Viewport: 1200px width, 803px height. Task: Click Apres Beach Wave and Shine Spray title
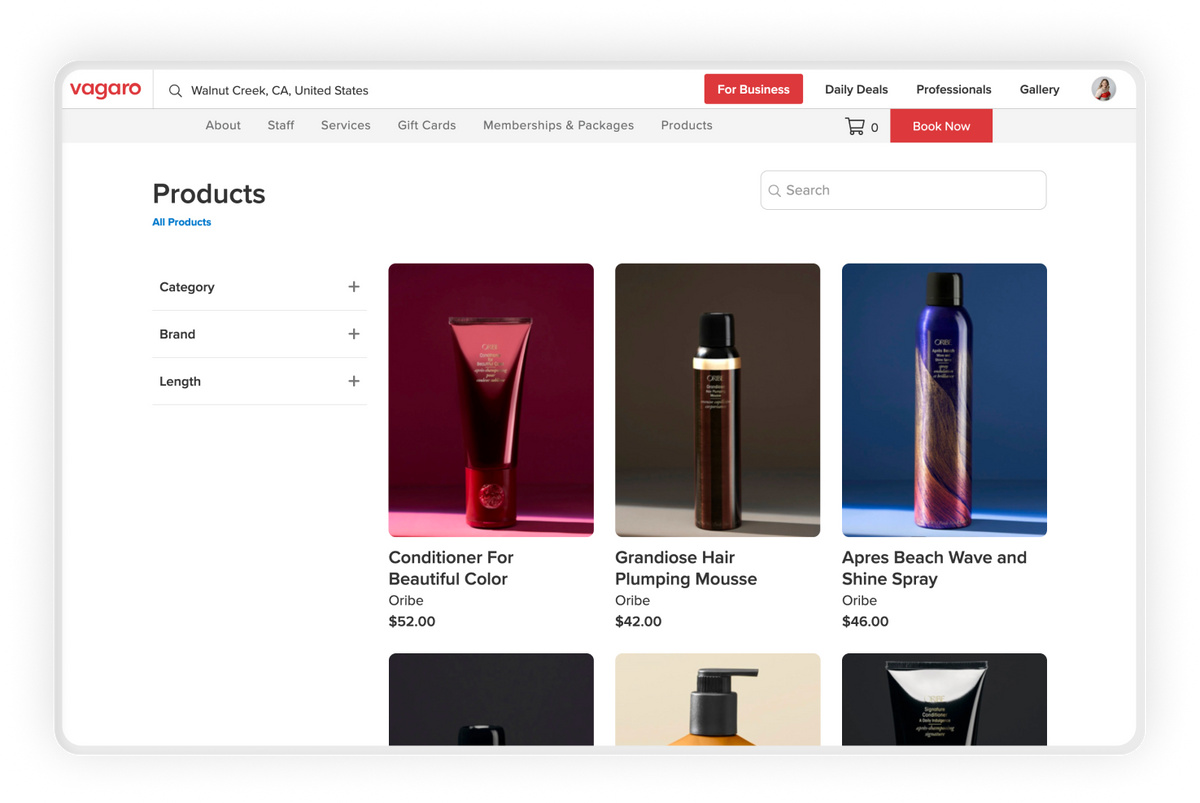pos(934,568)
